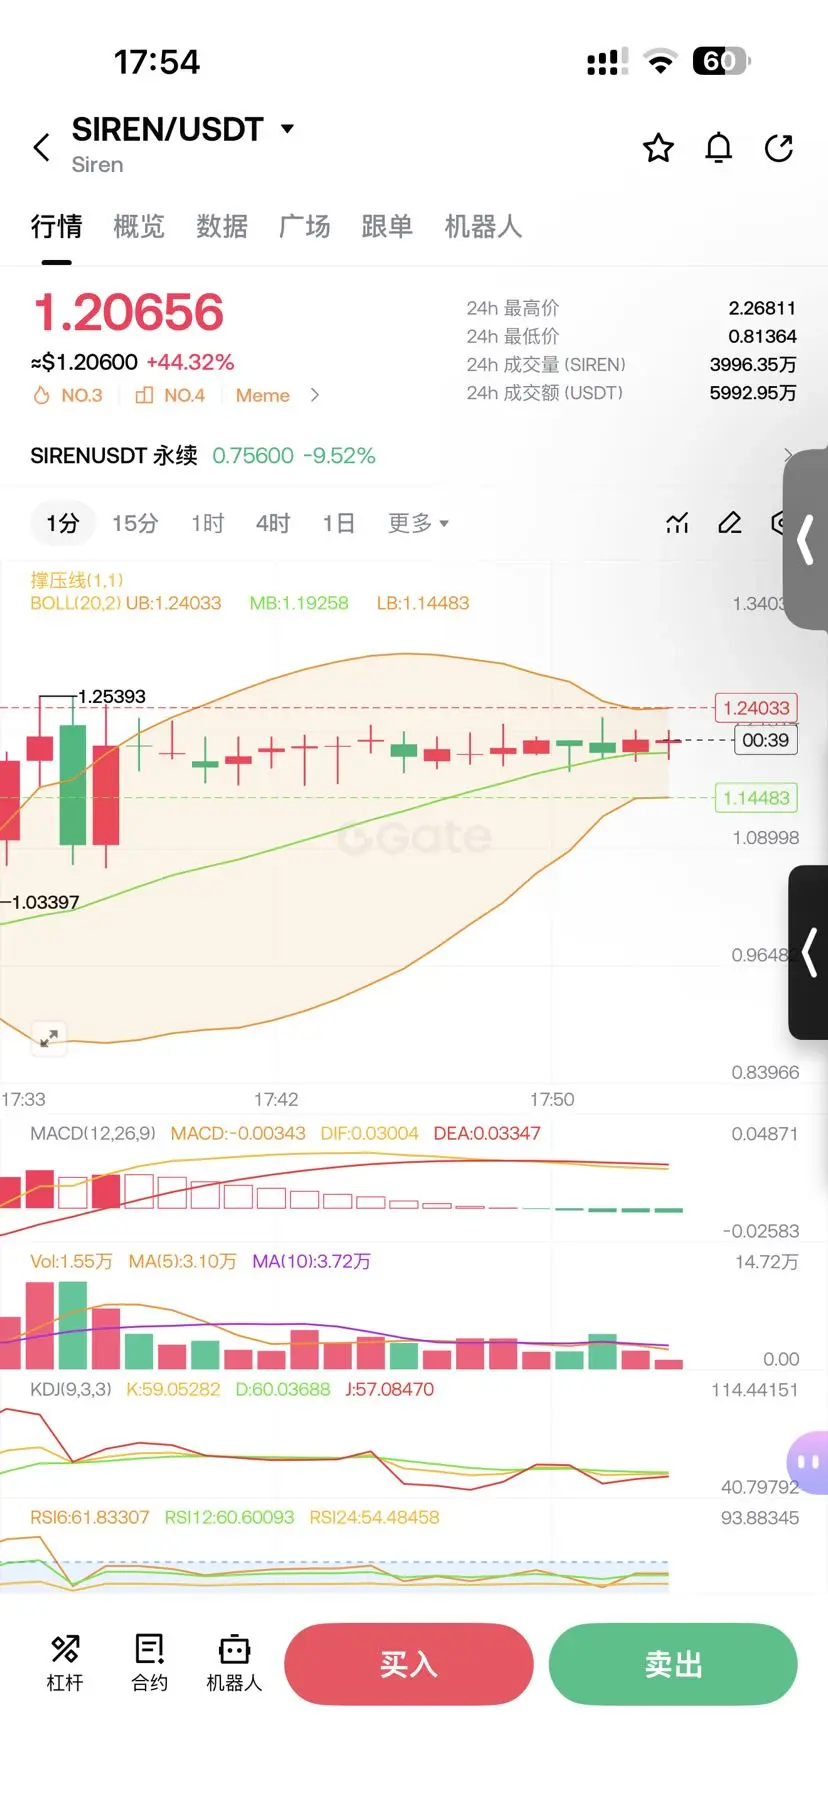Viewport: 828px width, 1800px height.
Task: Select the 1分 timeframe
Action: [62, 523]
